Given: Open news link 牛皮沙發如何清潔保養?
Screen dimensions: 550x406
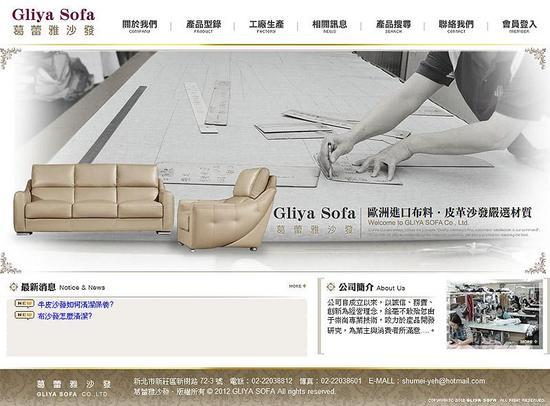Looking at the screenshot, I should point(76,304).
